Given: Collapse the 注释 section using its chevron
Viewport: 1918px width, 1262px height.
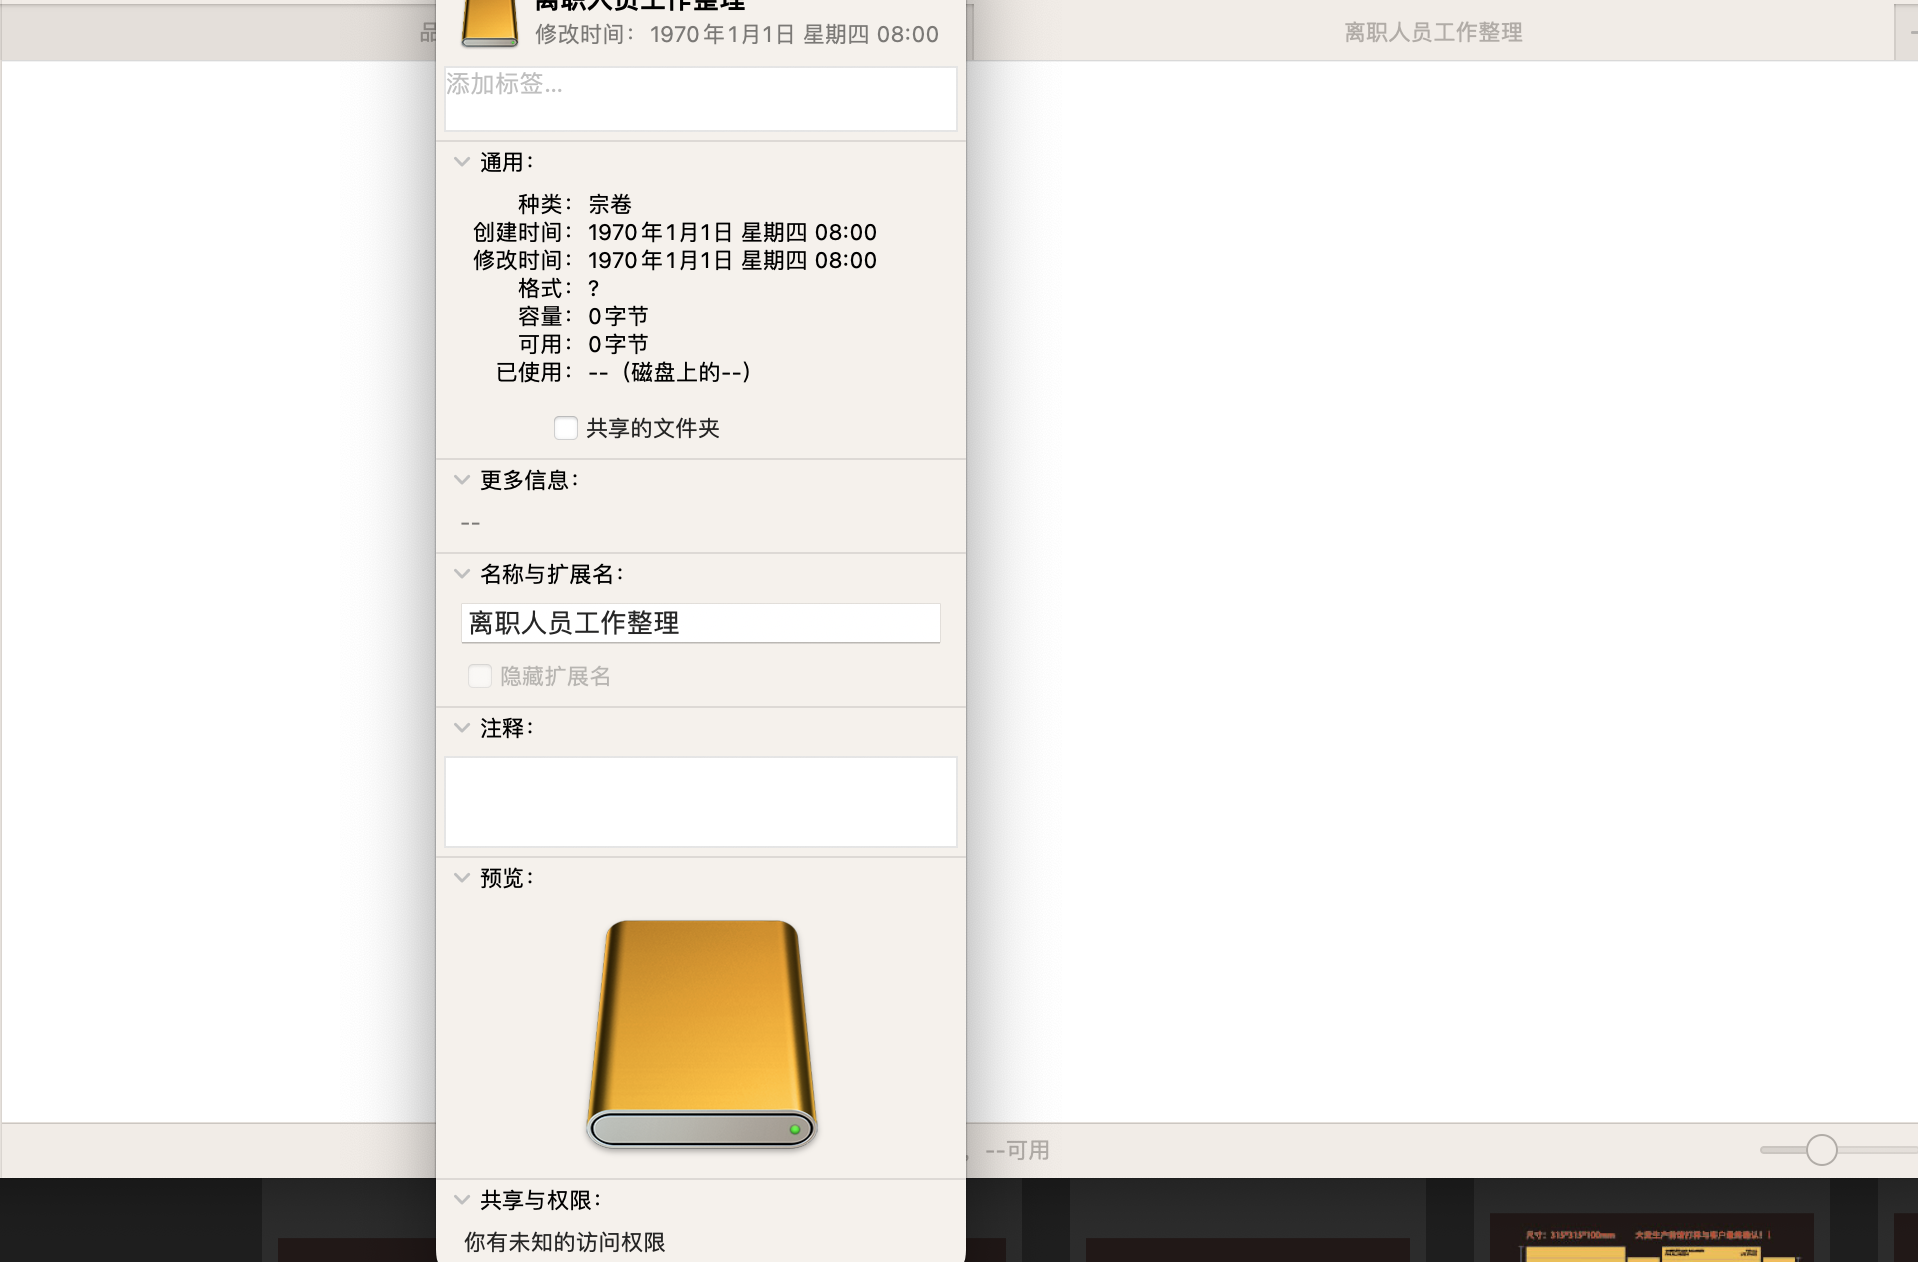Looking at the screenshot, I should (x=462, y=728).
